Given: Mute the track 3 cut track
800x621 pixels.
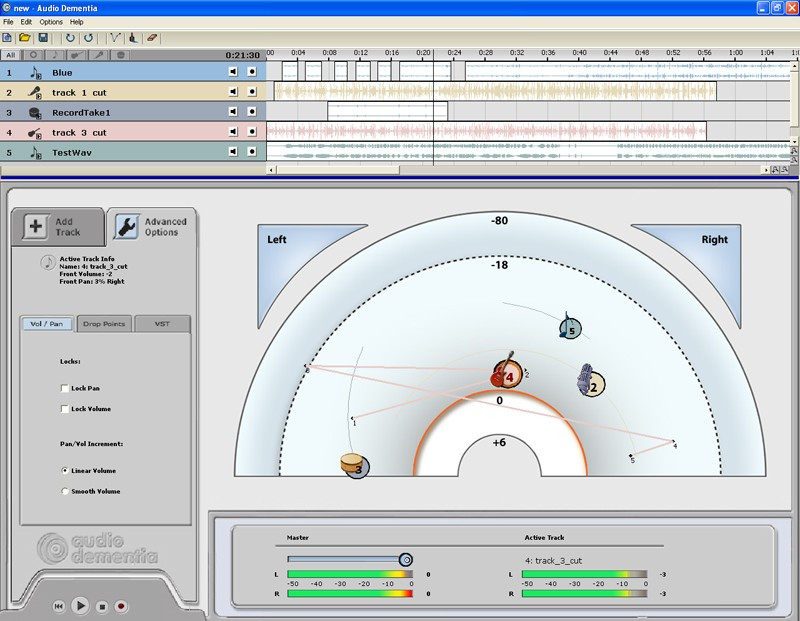Looking at the screenshot, I should [x=233, y=132].
